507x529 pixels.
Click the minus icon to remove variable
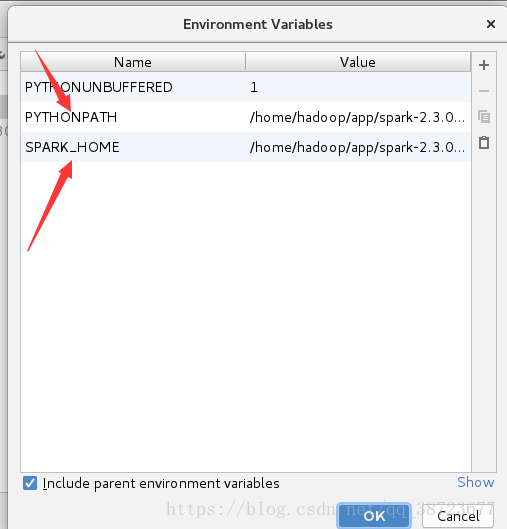click(484, 91)
